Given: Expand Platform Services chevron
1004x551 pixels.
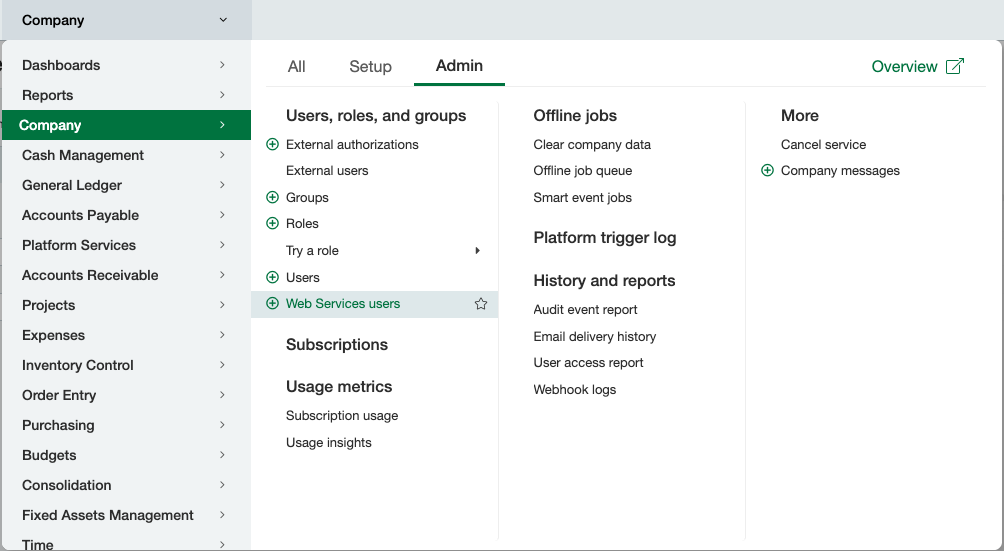Looking at the screenshot, I should (222, 245).
